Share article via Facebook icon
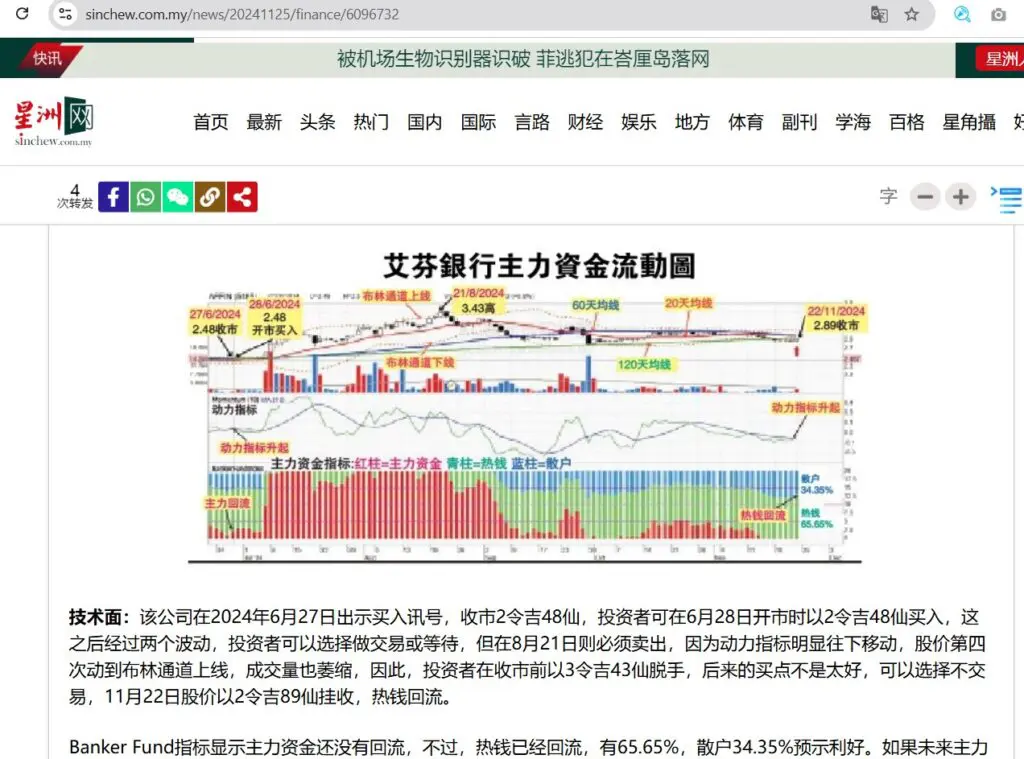This screenshot has width=1024, height=759. pos(114,197)
